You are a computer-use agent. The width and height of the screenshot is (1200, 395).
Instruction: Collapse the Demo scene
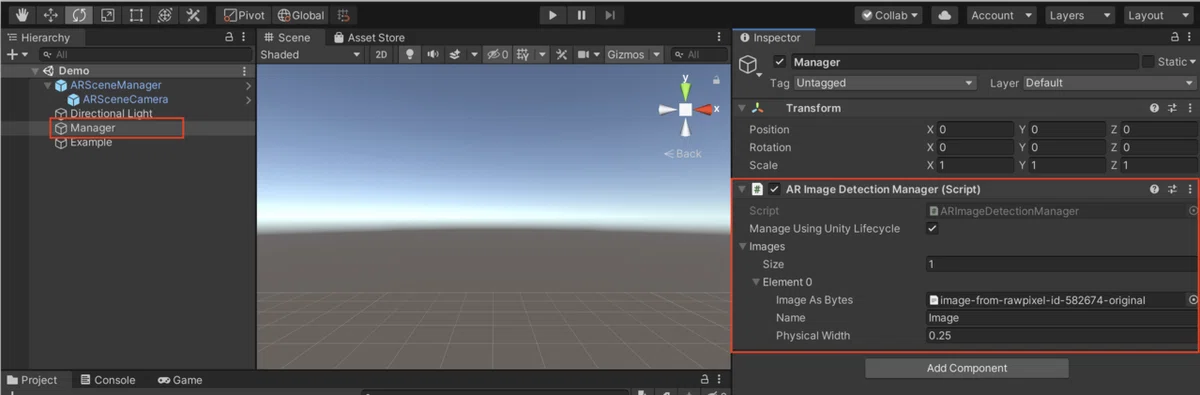pyautogui.click(x=36, y=71)
